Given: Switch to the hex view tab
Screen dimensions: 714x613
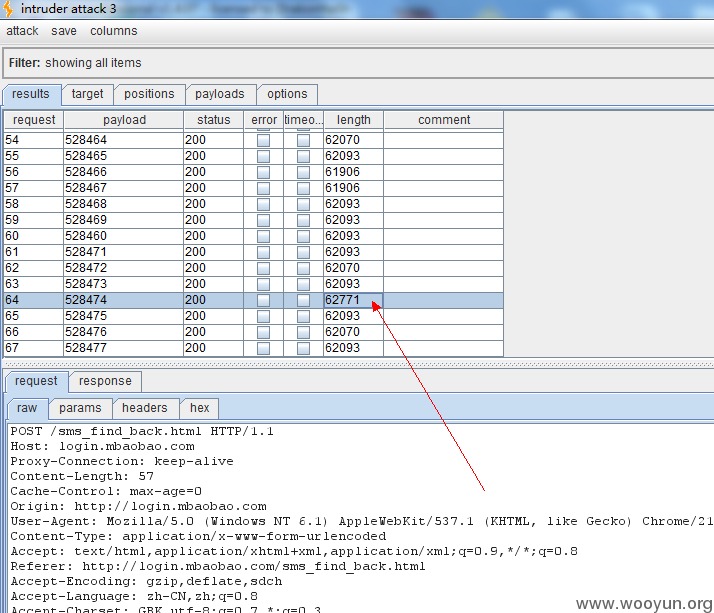Looking at the screenshot, I should (x=199, y=408).
